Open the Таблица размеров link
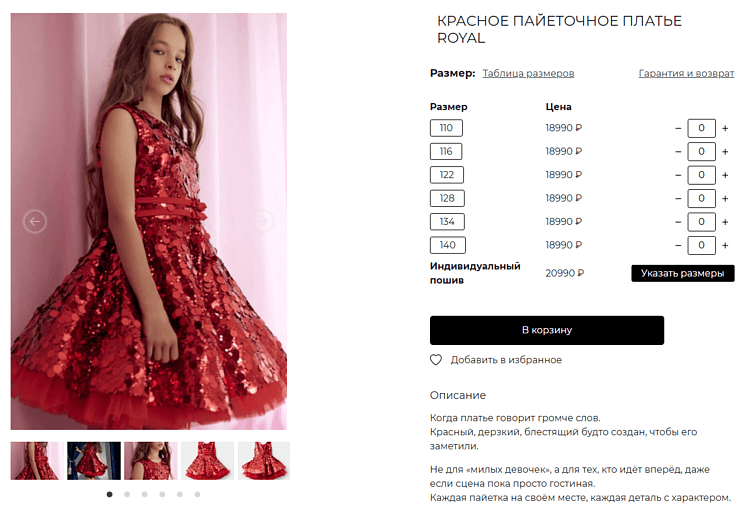The image size is (751, 512). click(x=528, y=73)
